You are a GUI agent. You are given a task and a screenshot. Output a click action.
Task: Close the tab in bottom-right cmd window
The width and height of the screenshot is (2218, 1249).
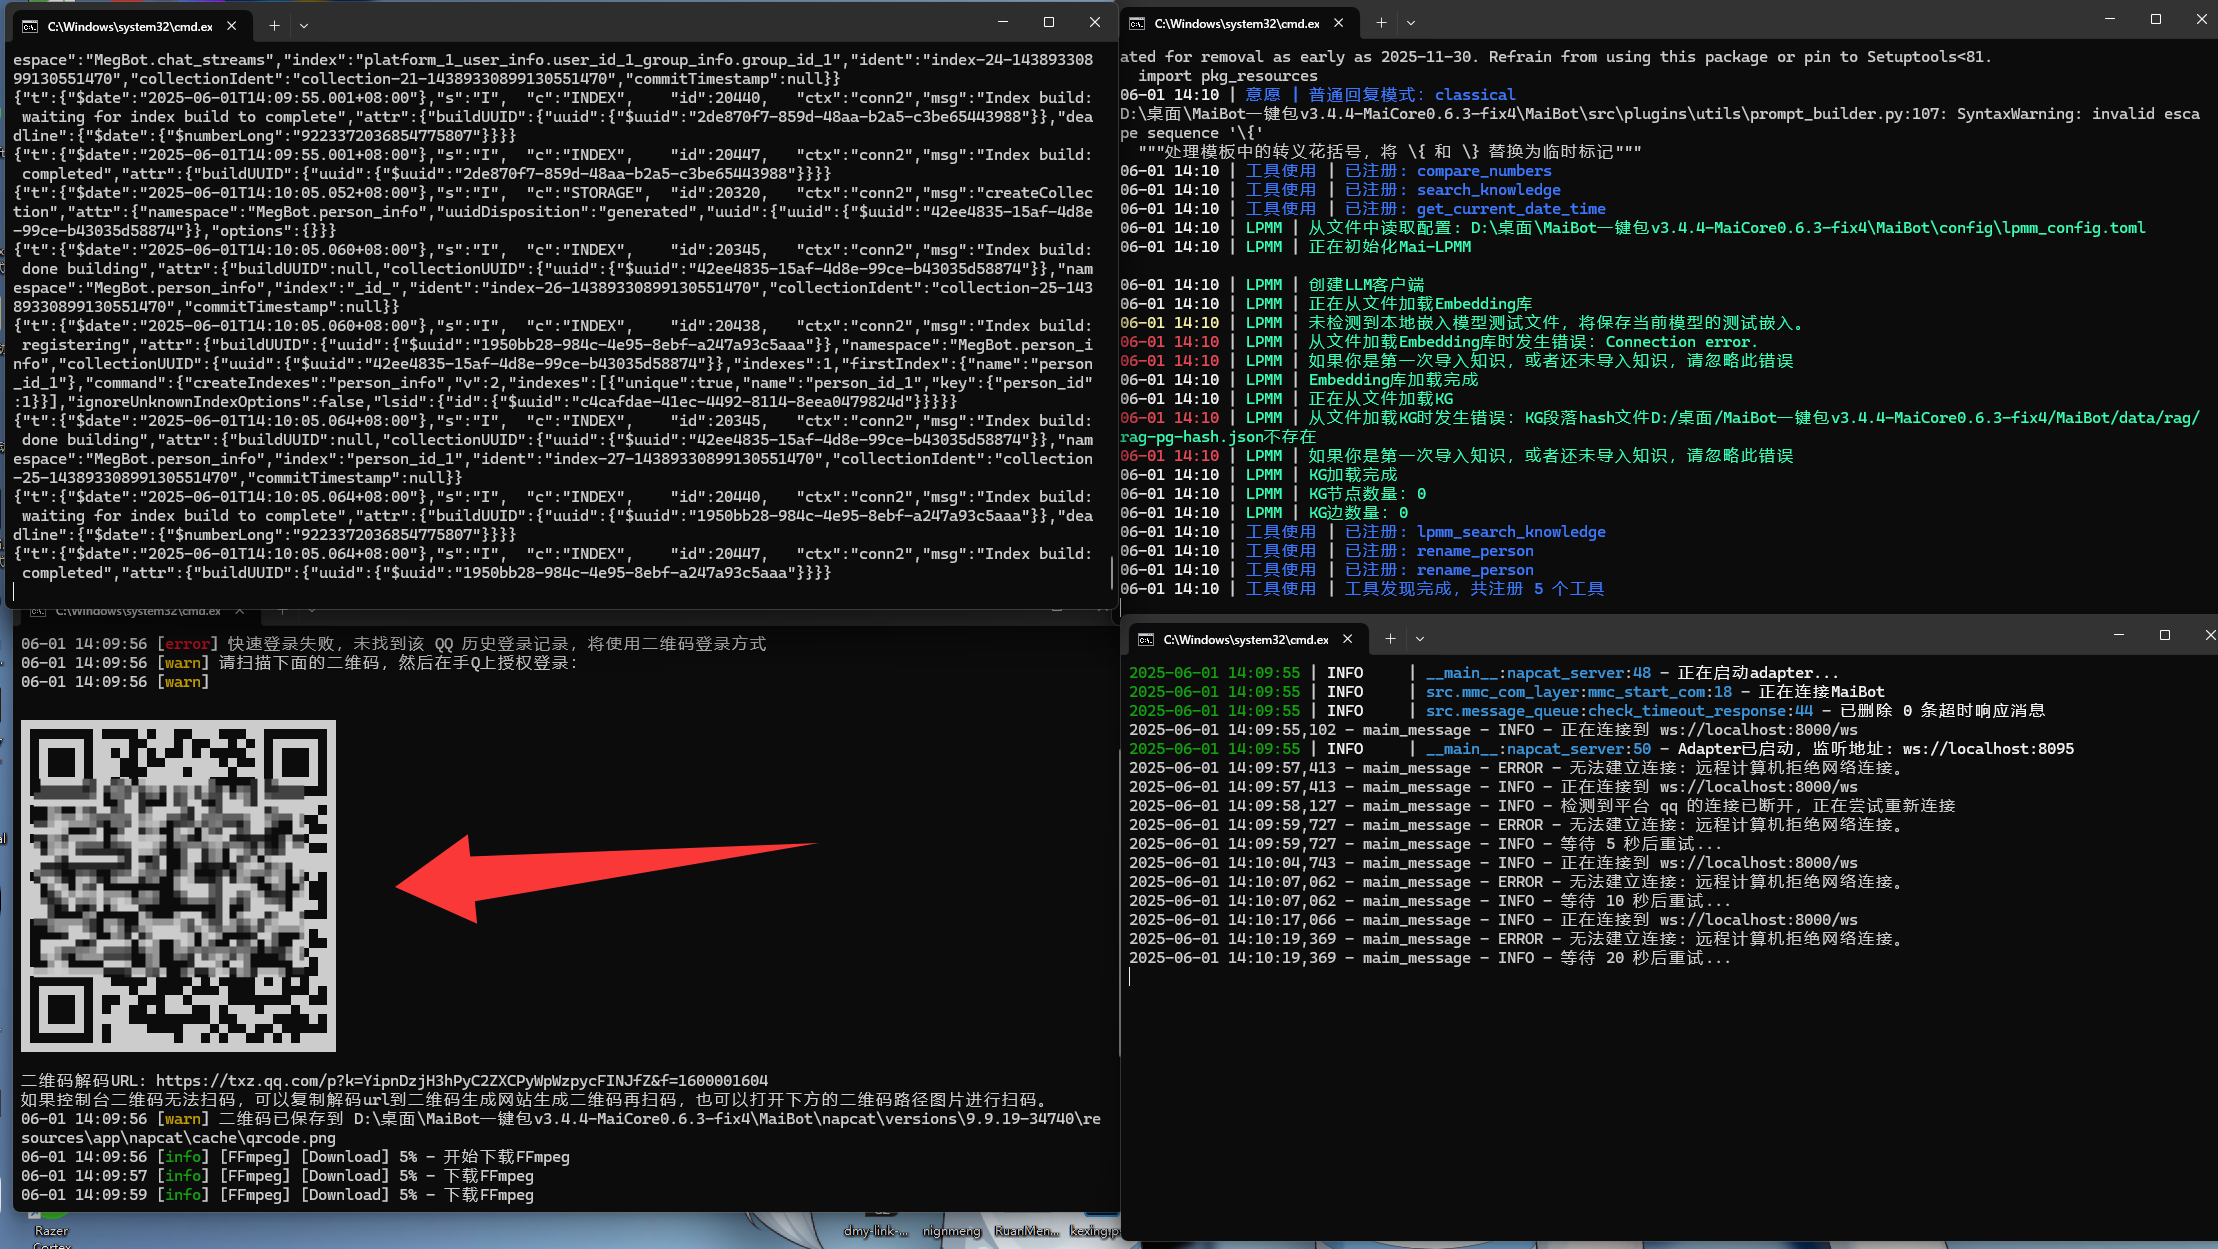coord(1348,639)
